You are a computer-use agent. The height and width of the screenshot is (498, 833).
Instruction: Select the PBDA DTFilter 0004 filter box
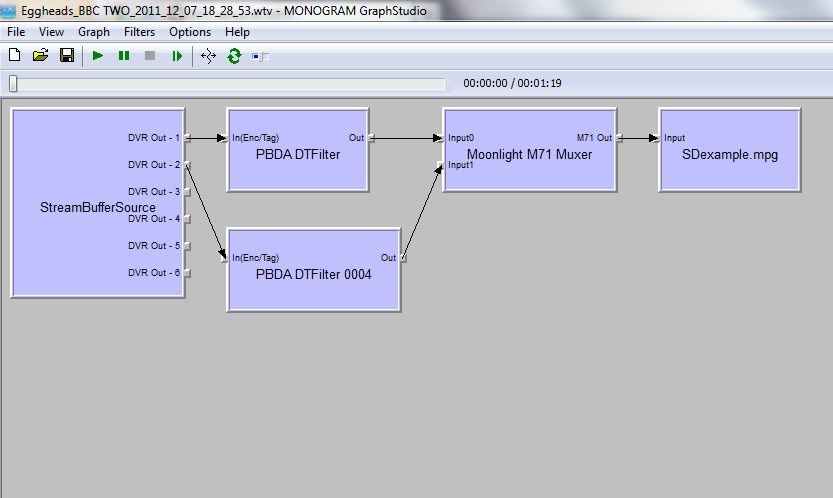(313, 270)
